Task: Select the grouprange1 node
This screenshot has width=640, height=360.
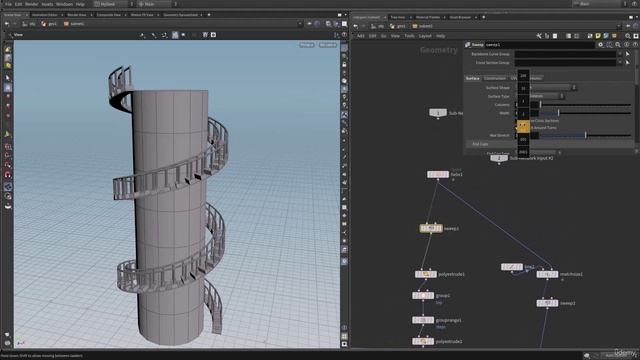Action: tap(423, 320)
